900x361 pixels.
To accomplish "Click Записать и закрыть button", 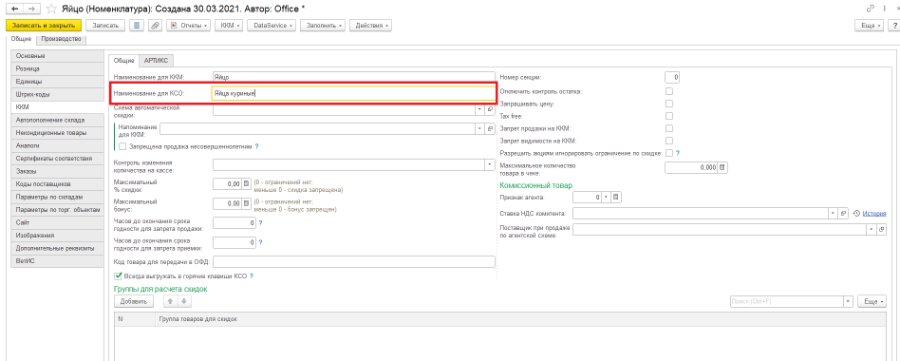I will (44, 25).
